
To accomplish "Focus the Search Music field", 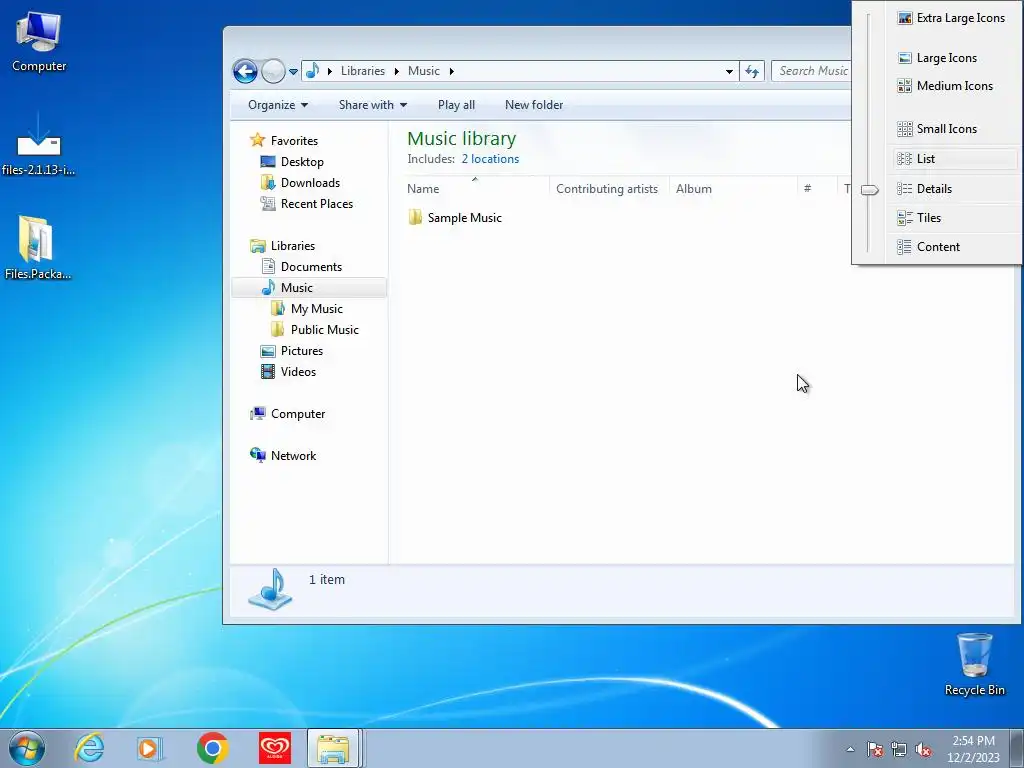I will click(813, 71).
